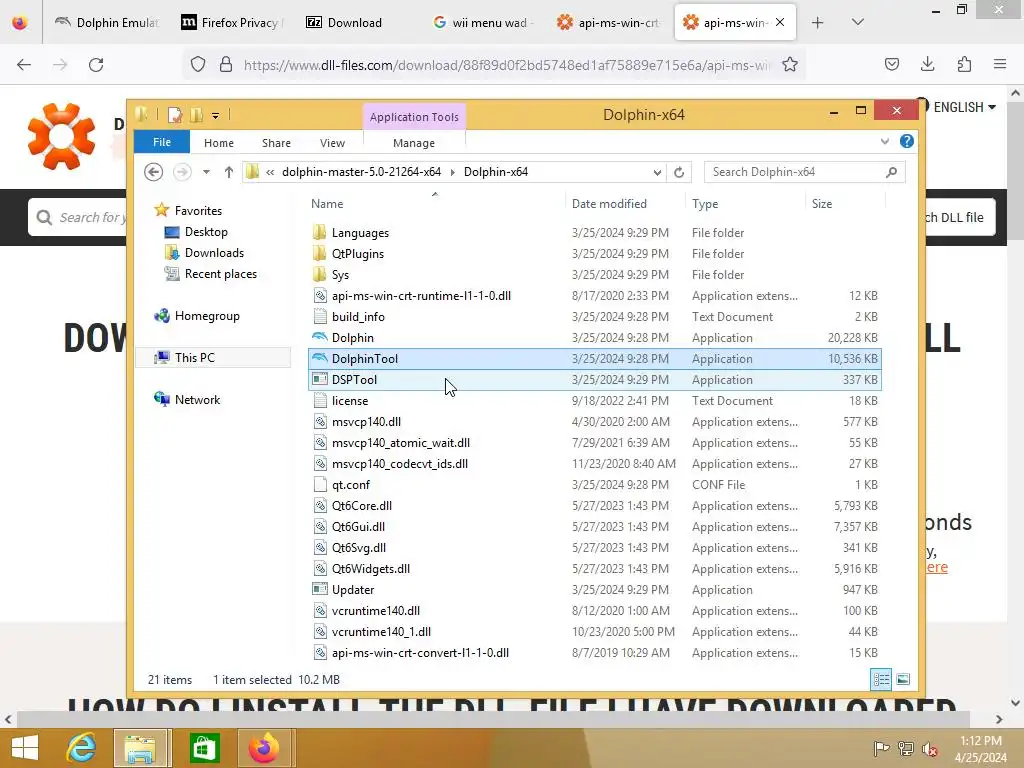Select the DSPTool application icon
This screenshot has height=768, width=1024.
tap(320, 379)
